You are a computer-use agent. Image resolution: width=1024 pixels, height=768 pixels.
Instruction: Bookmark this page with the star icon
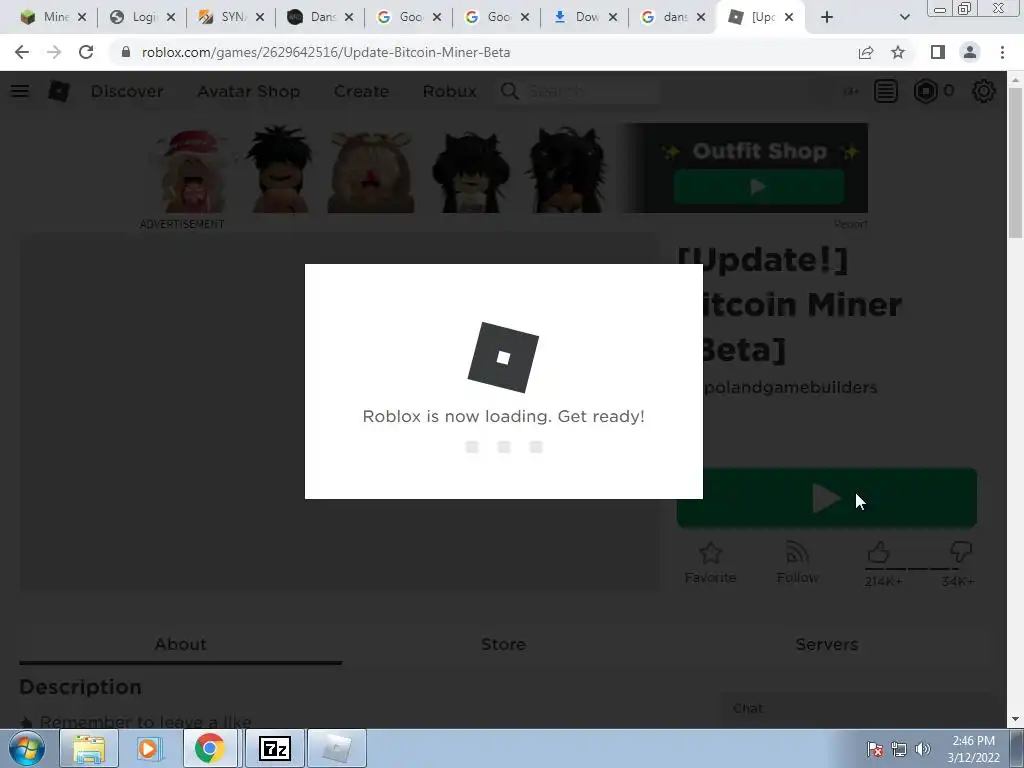[x=898, y=52]
